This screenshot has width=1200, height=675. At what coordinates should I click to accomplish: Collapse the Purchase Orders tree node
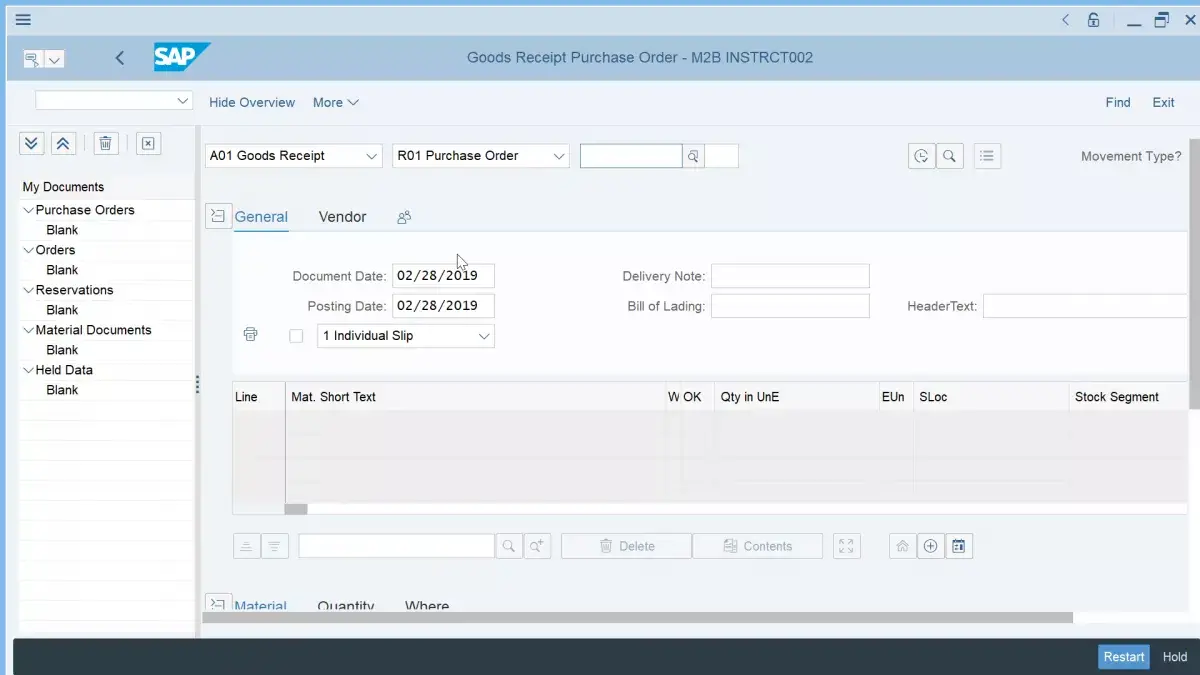(28, 210)
